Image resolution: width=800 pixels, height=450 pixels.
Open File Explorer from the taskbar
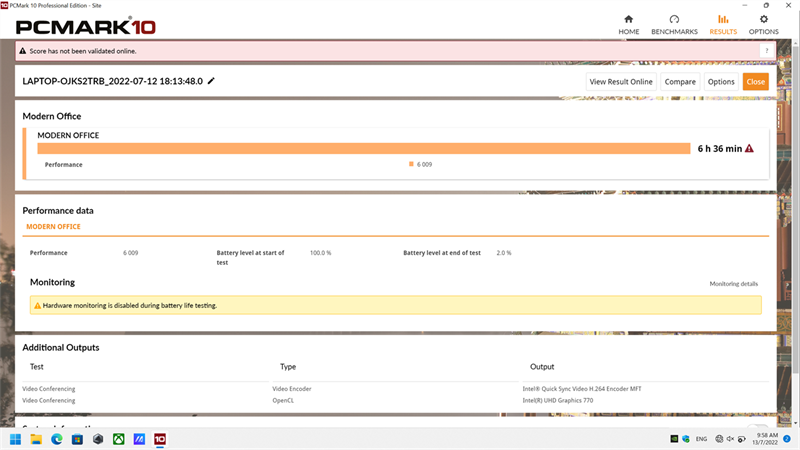[36, 439]
